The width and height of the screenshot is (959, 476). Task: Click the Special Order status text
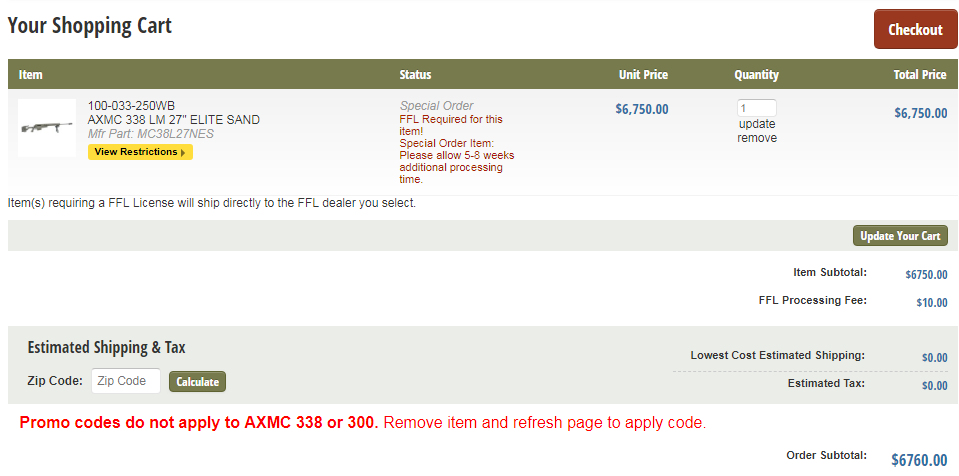[x=437, y=106]
